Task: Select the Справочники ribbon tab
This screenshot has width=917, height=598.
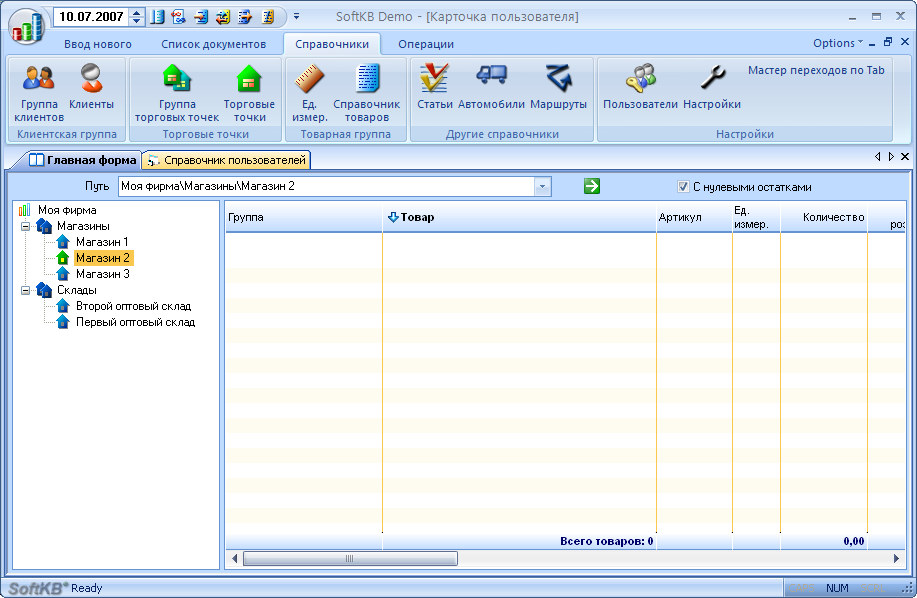Action: point(332,44)
